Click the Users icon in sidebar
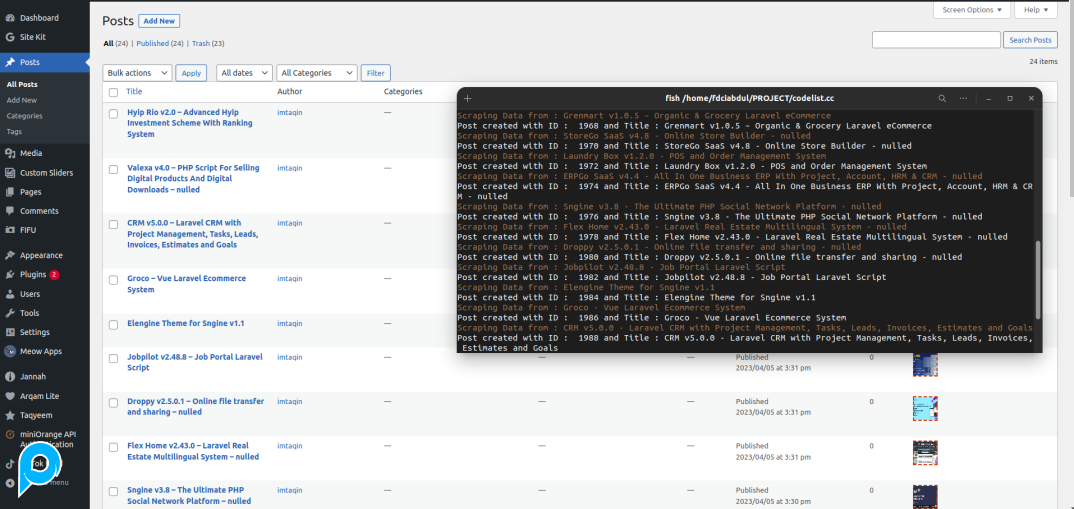The height and width of the screenshot is (509, 1074). point(10,294)
